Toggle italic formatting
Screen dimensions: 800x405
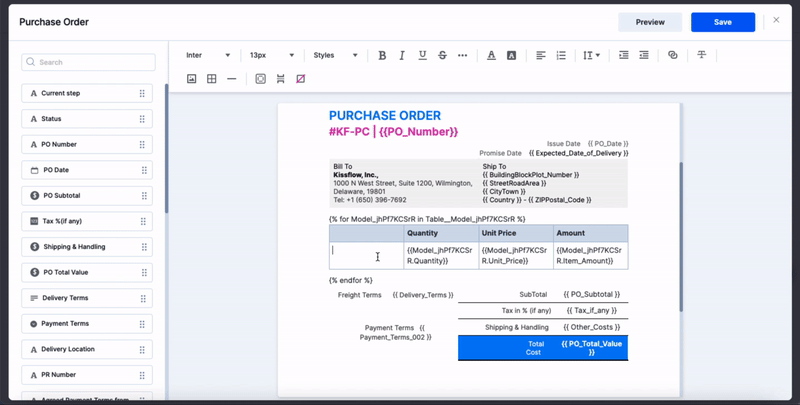click(402, 56)
